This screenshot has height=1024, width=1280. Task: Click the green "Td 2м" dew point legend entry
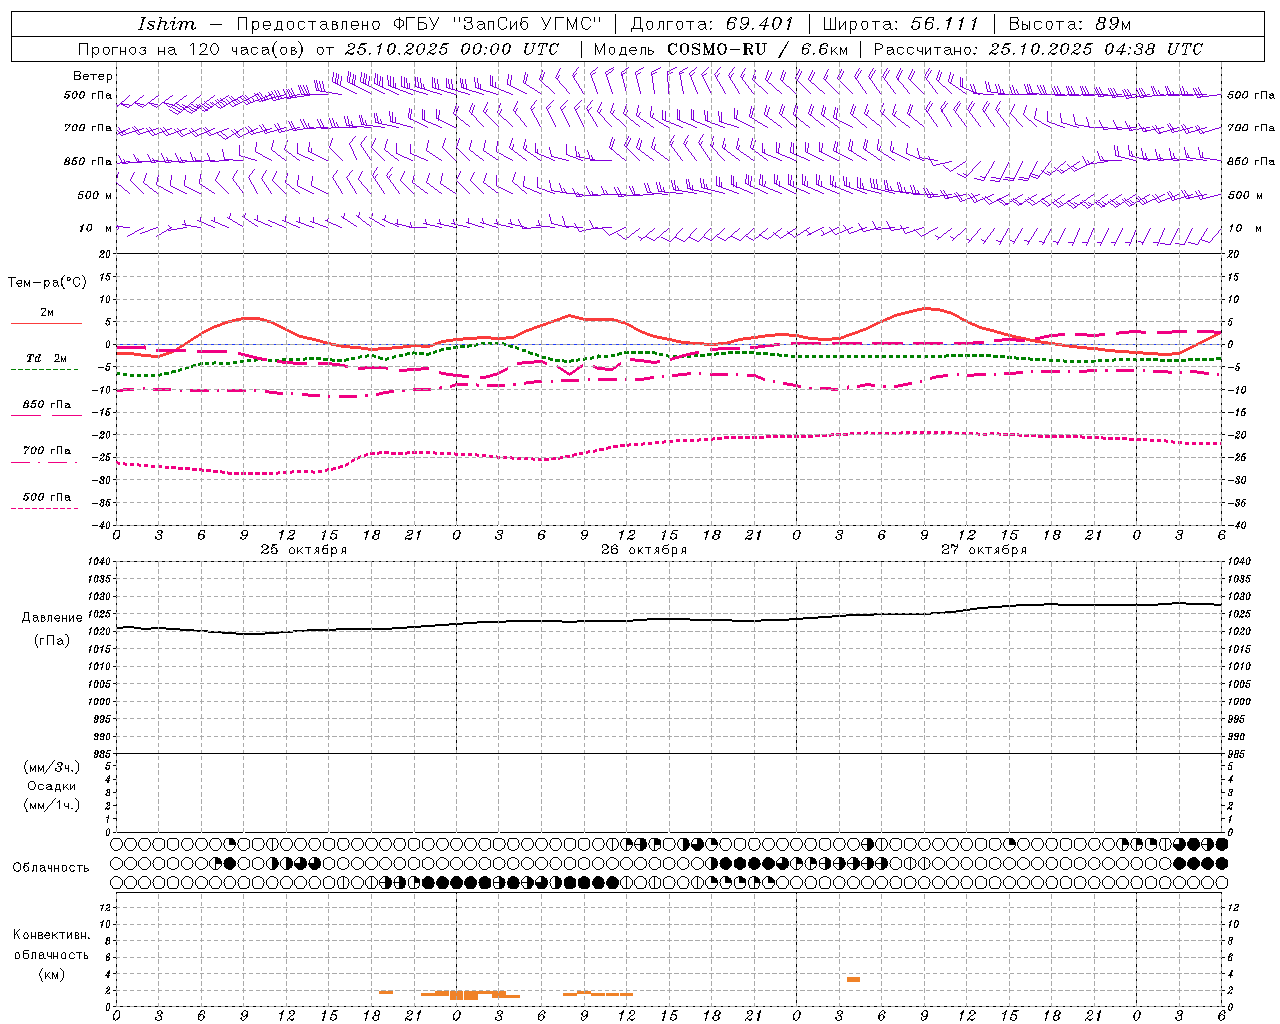pyautogui.click(x=47, y=358)
